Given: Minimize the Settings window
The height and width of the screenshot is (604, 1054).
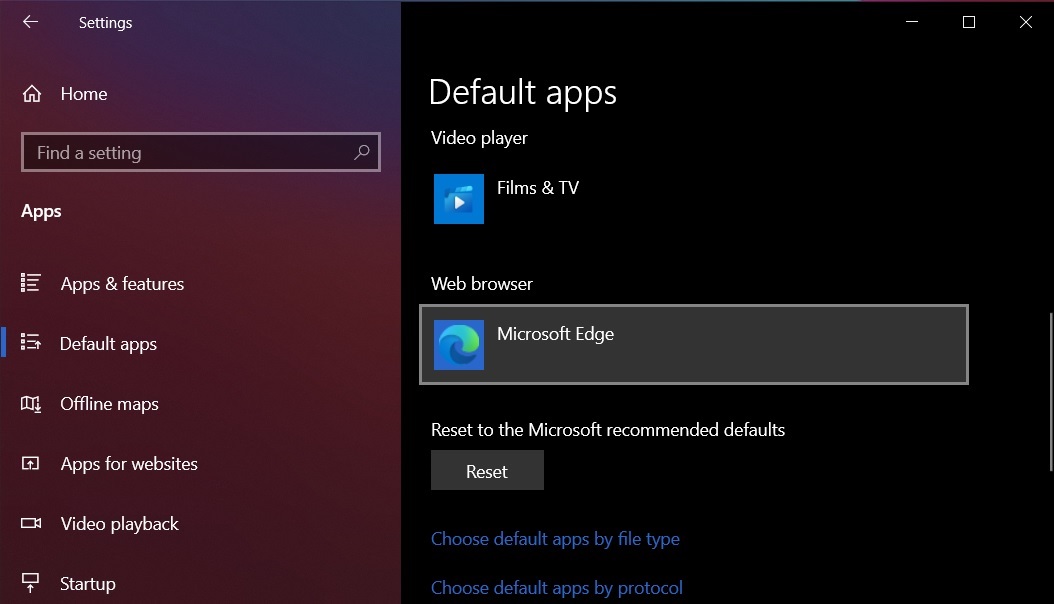Looking at the screenshot, I should 911,22.
